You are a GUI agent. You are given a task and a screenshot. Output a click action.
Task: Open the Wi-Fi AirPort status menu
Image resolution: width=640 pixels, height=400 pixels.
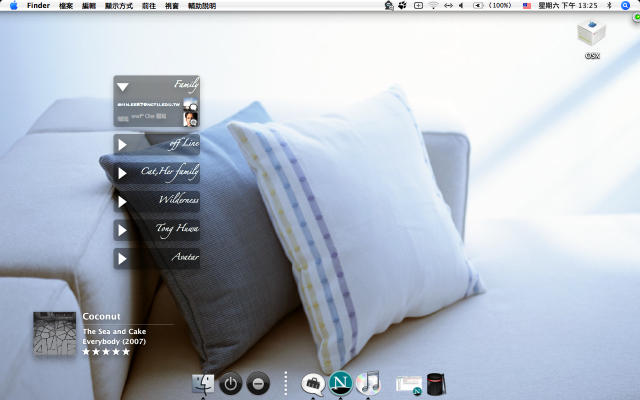pyautogui.click(x=433, y=6)
